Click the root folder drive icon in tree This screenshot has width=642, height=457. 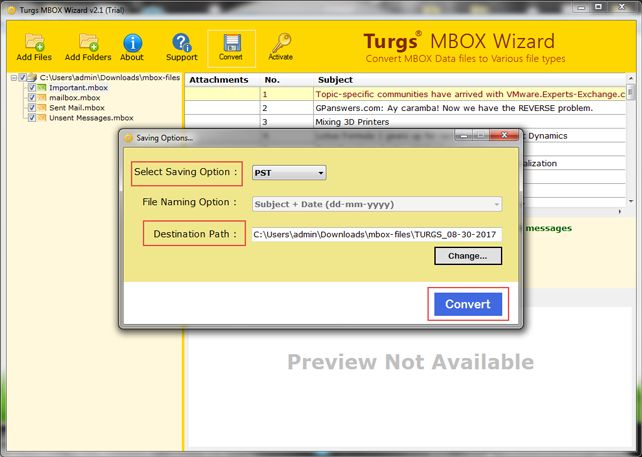pyautogui.click(x=32, y=77)
